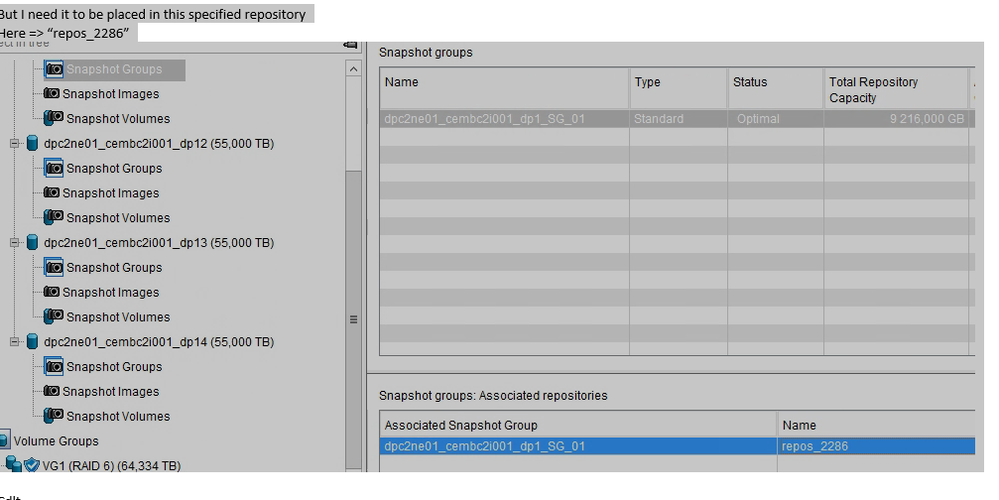The width and height of the screenshot is (999, 500).
Task: Click the Snapshot Volumes icon under dp13
Action: pyautogui.click(x=54, y=317)
